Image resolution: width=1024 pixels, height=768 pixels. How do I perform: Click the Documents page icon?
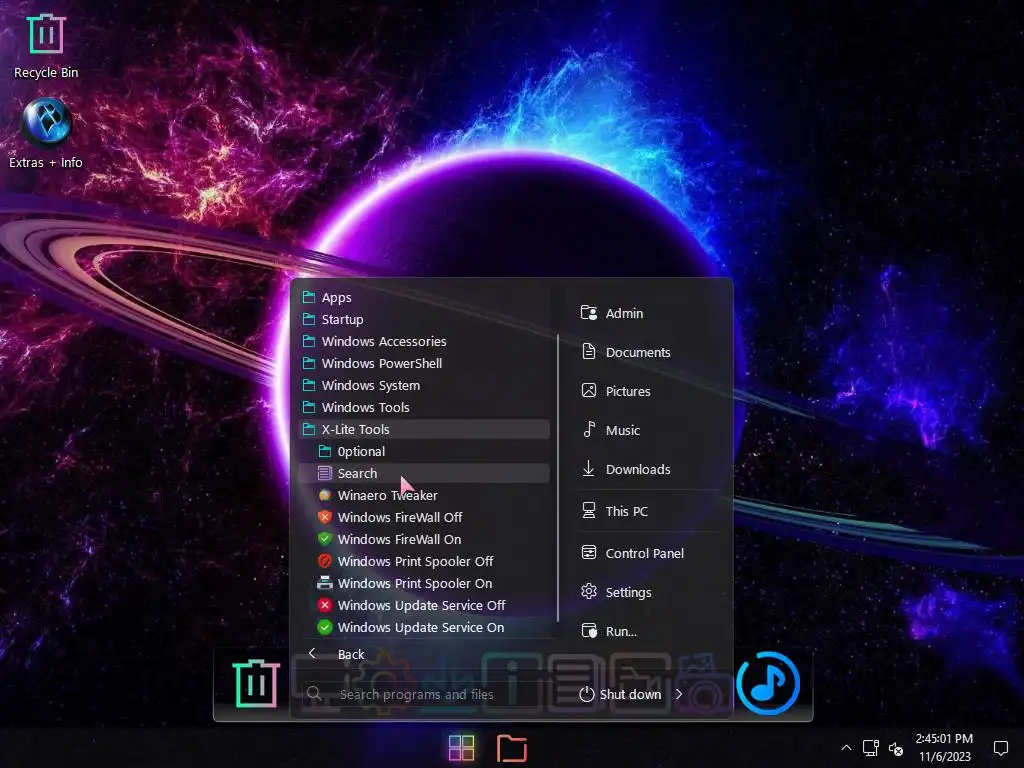[588, 351]
